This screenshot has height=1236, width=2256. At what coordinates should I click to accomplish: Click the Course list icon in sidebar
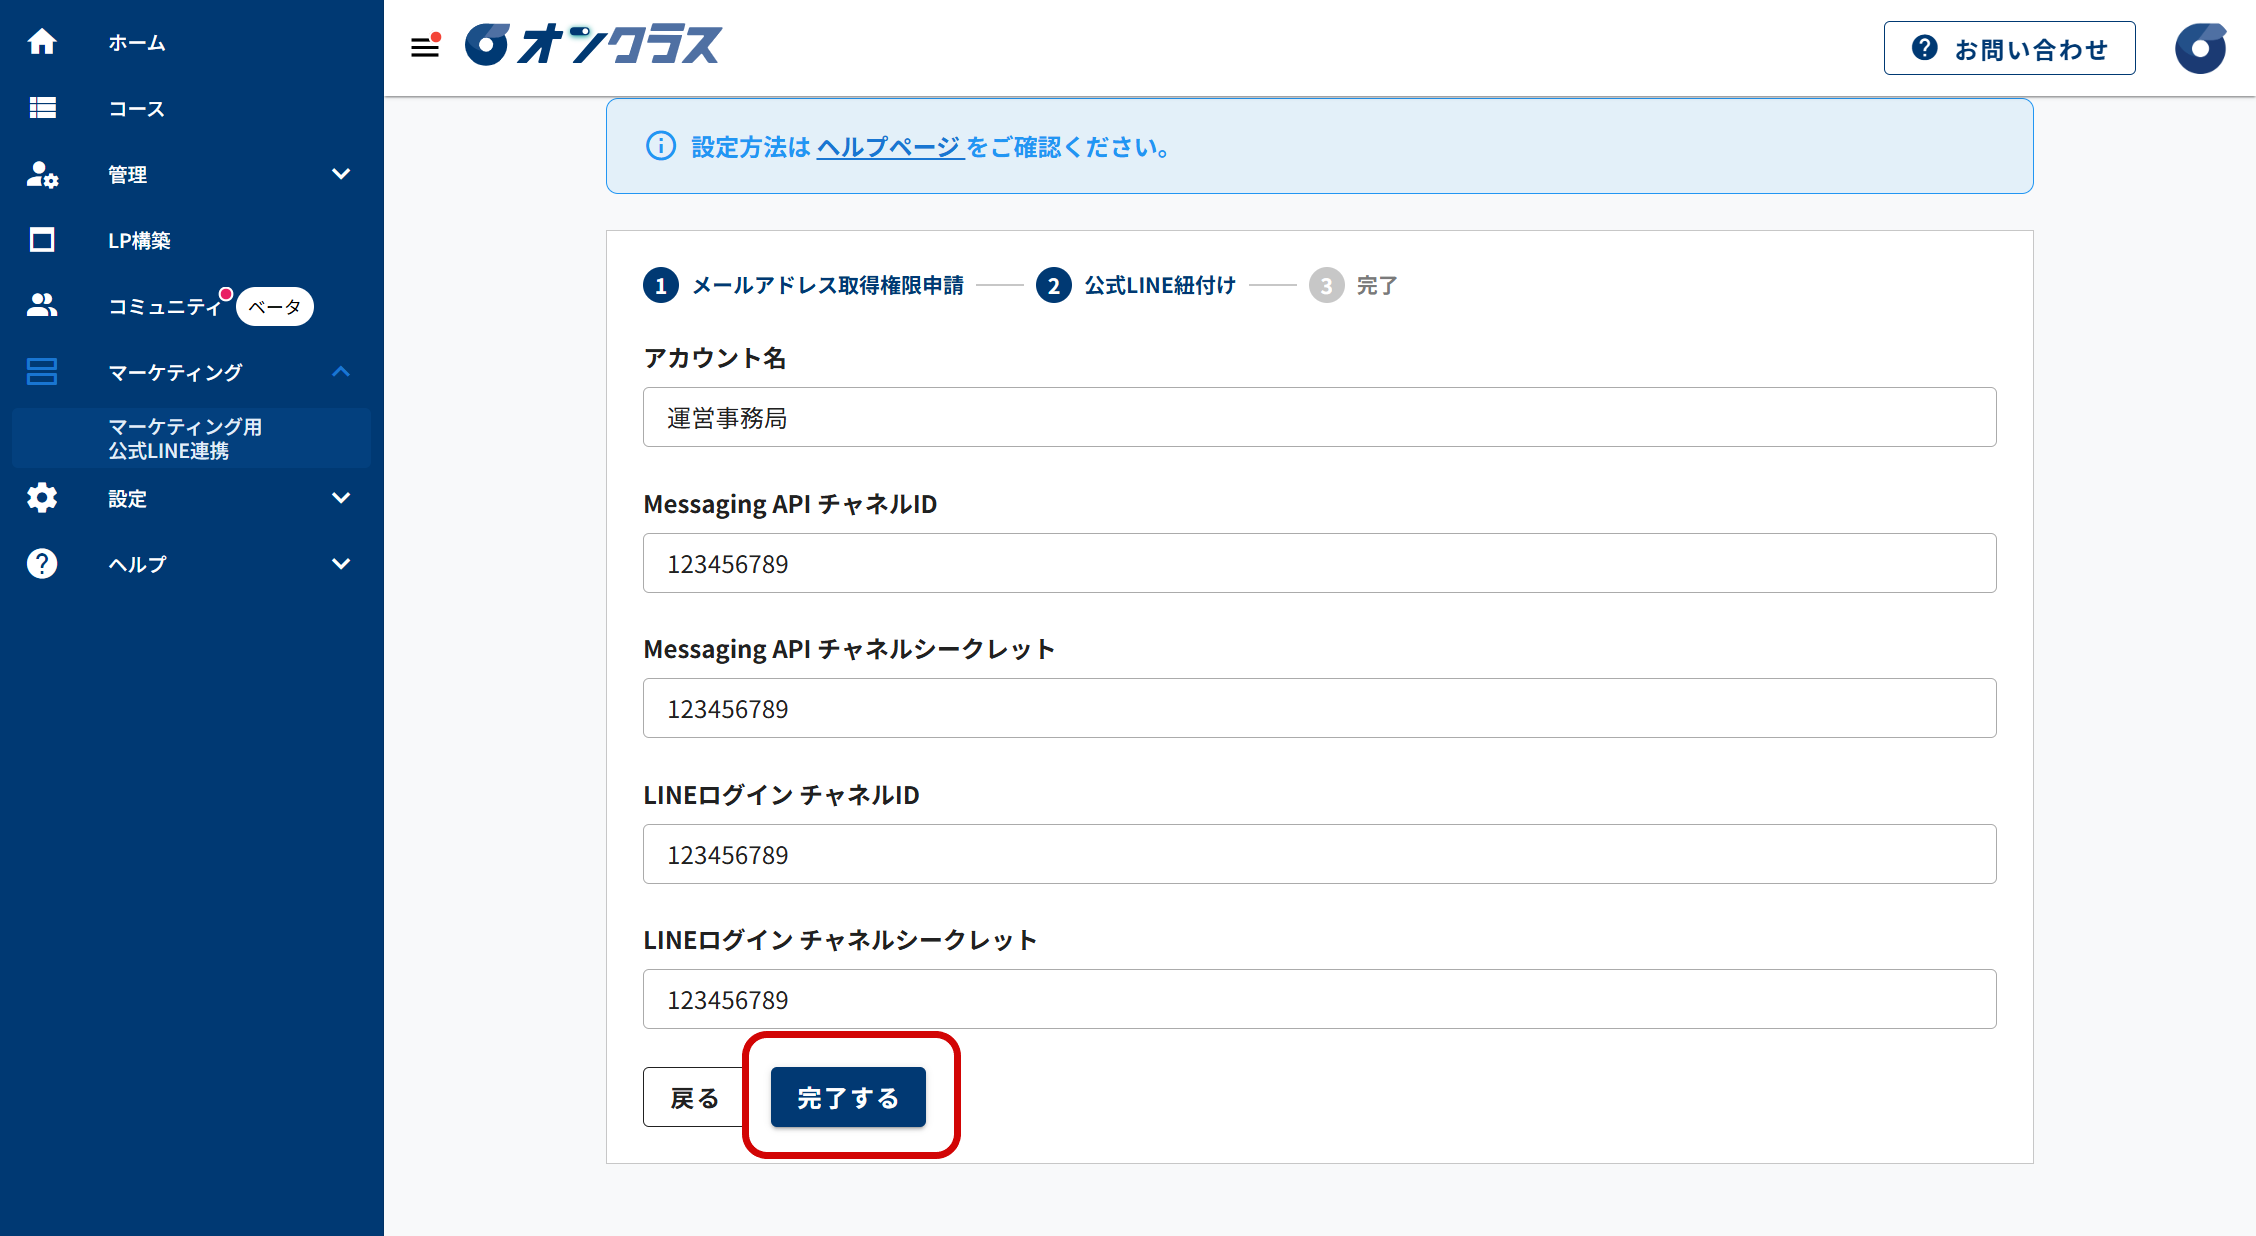[x=42, y=108]
